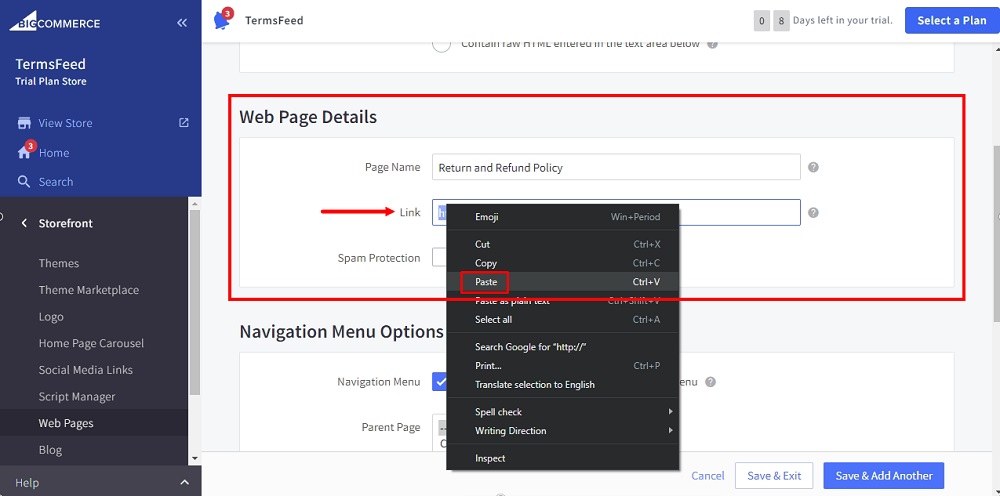Open help icon beside Navigation Menu option

(x=710, y=382)
